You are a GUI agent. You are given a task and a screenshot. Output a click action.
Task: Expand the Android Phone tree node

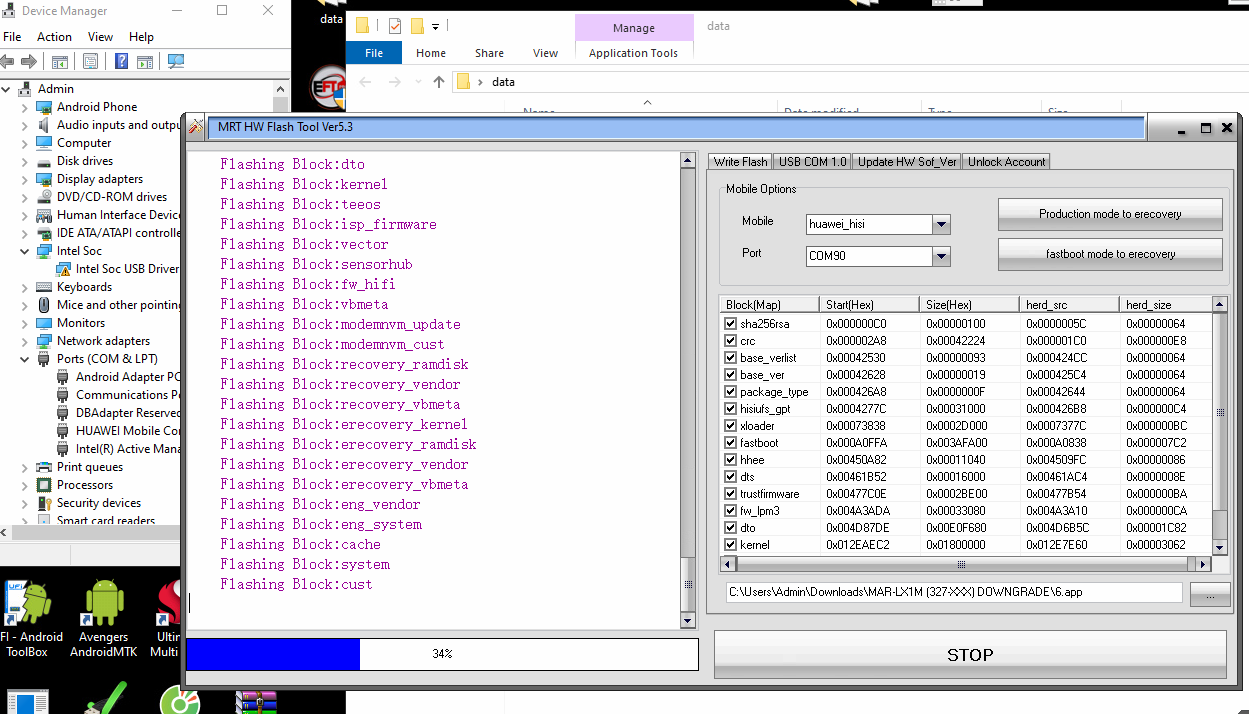[25, 107]
